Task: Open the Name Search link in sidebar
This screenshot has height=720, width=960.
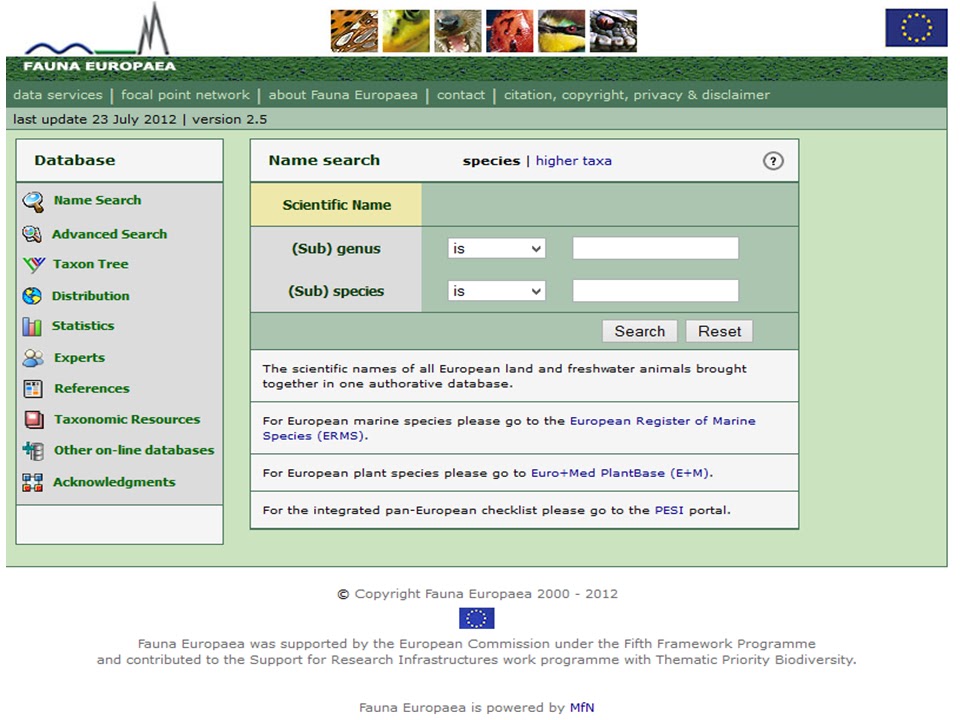Action: [97, 200]
